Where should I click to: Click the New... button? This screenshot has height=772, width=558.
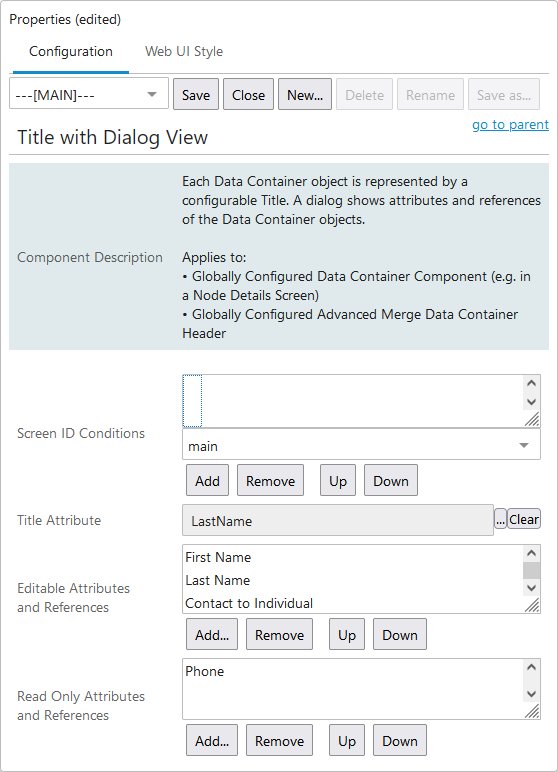point(305,95)
